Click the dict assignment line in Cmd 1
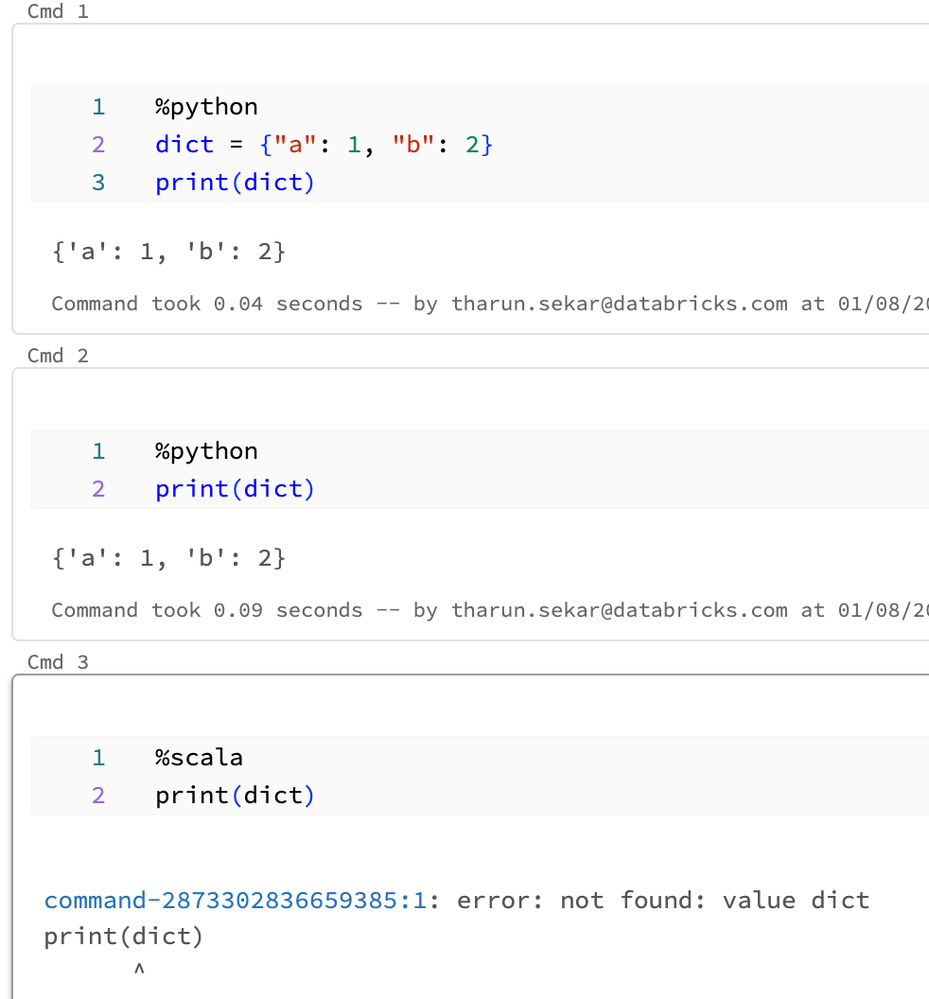Viewport: 929px width, 999px height. [323, 145]
